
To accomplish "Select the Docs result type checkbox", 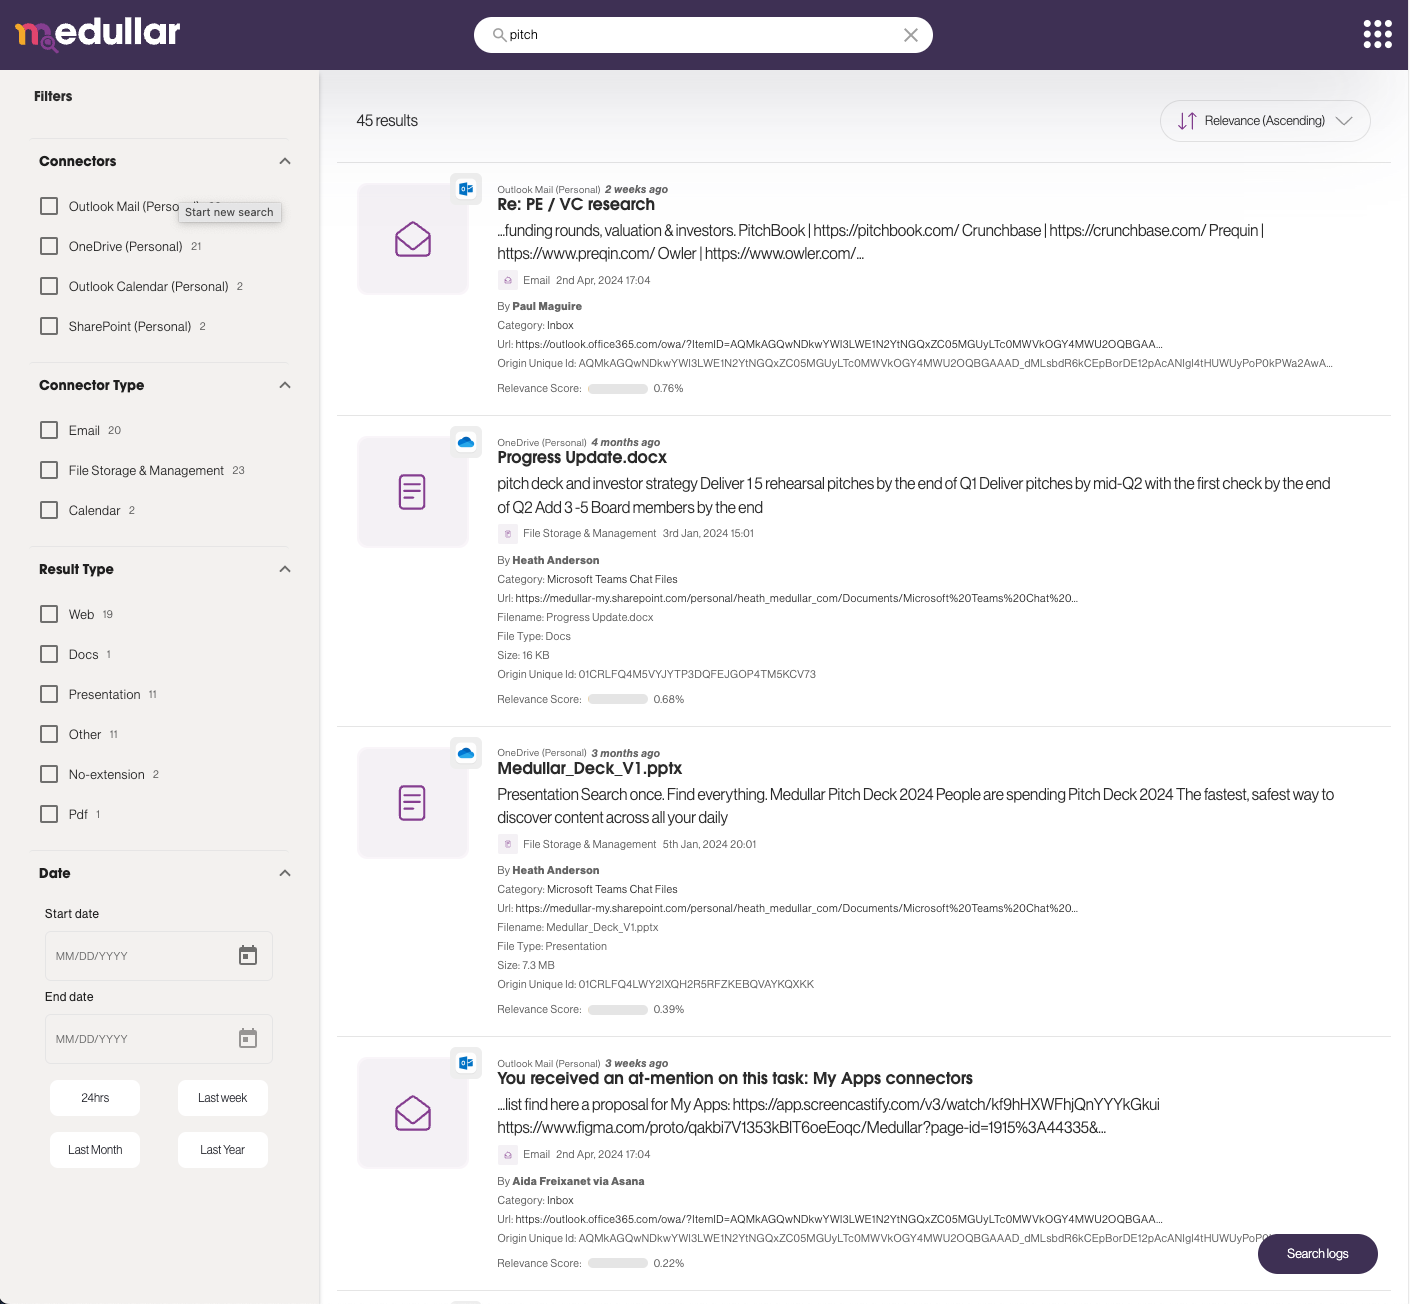I will (49, 654).
